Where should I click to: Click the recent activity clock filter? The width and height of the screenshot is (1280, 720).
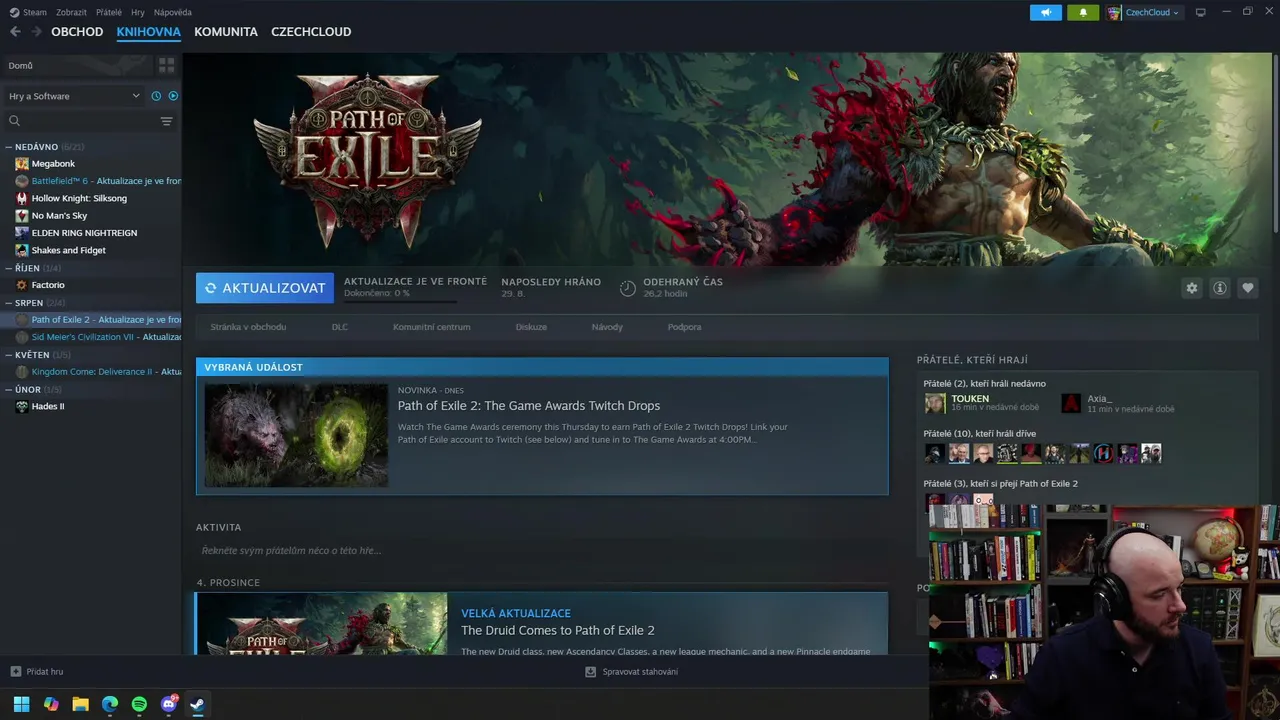(x=156, y=96)
